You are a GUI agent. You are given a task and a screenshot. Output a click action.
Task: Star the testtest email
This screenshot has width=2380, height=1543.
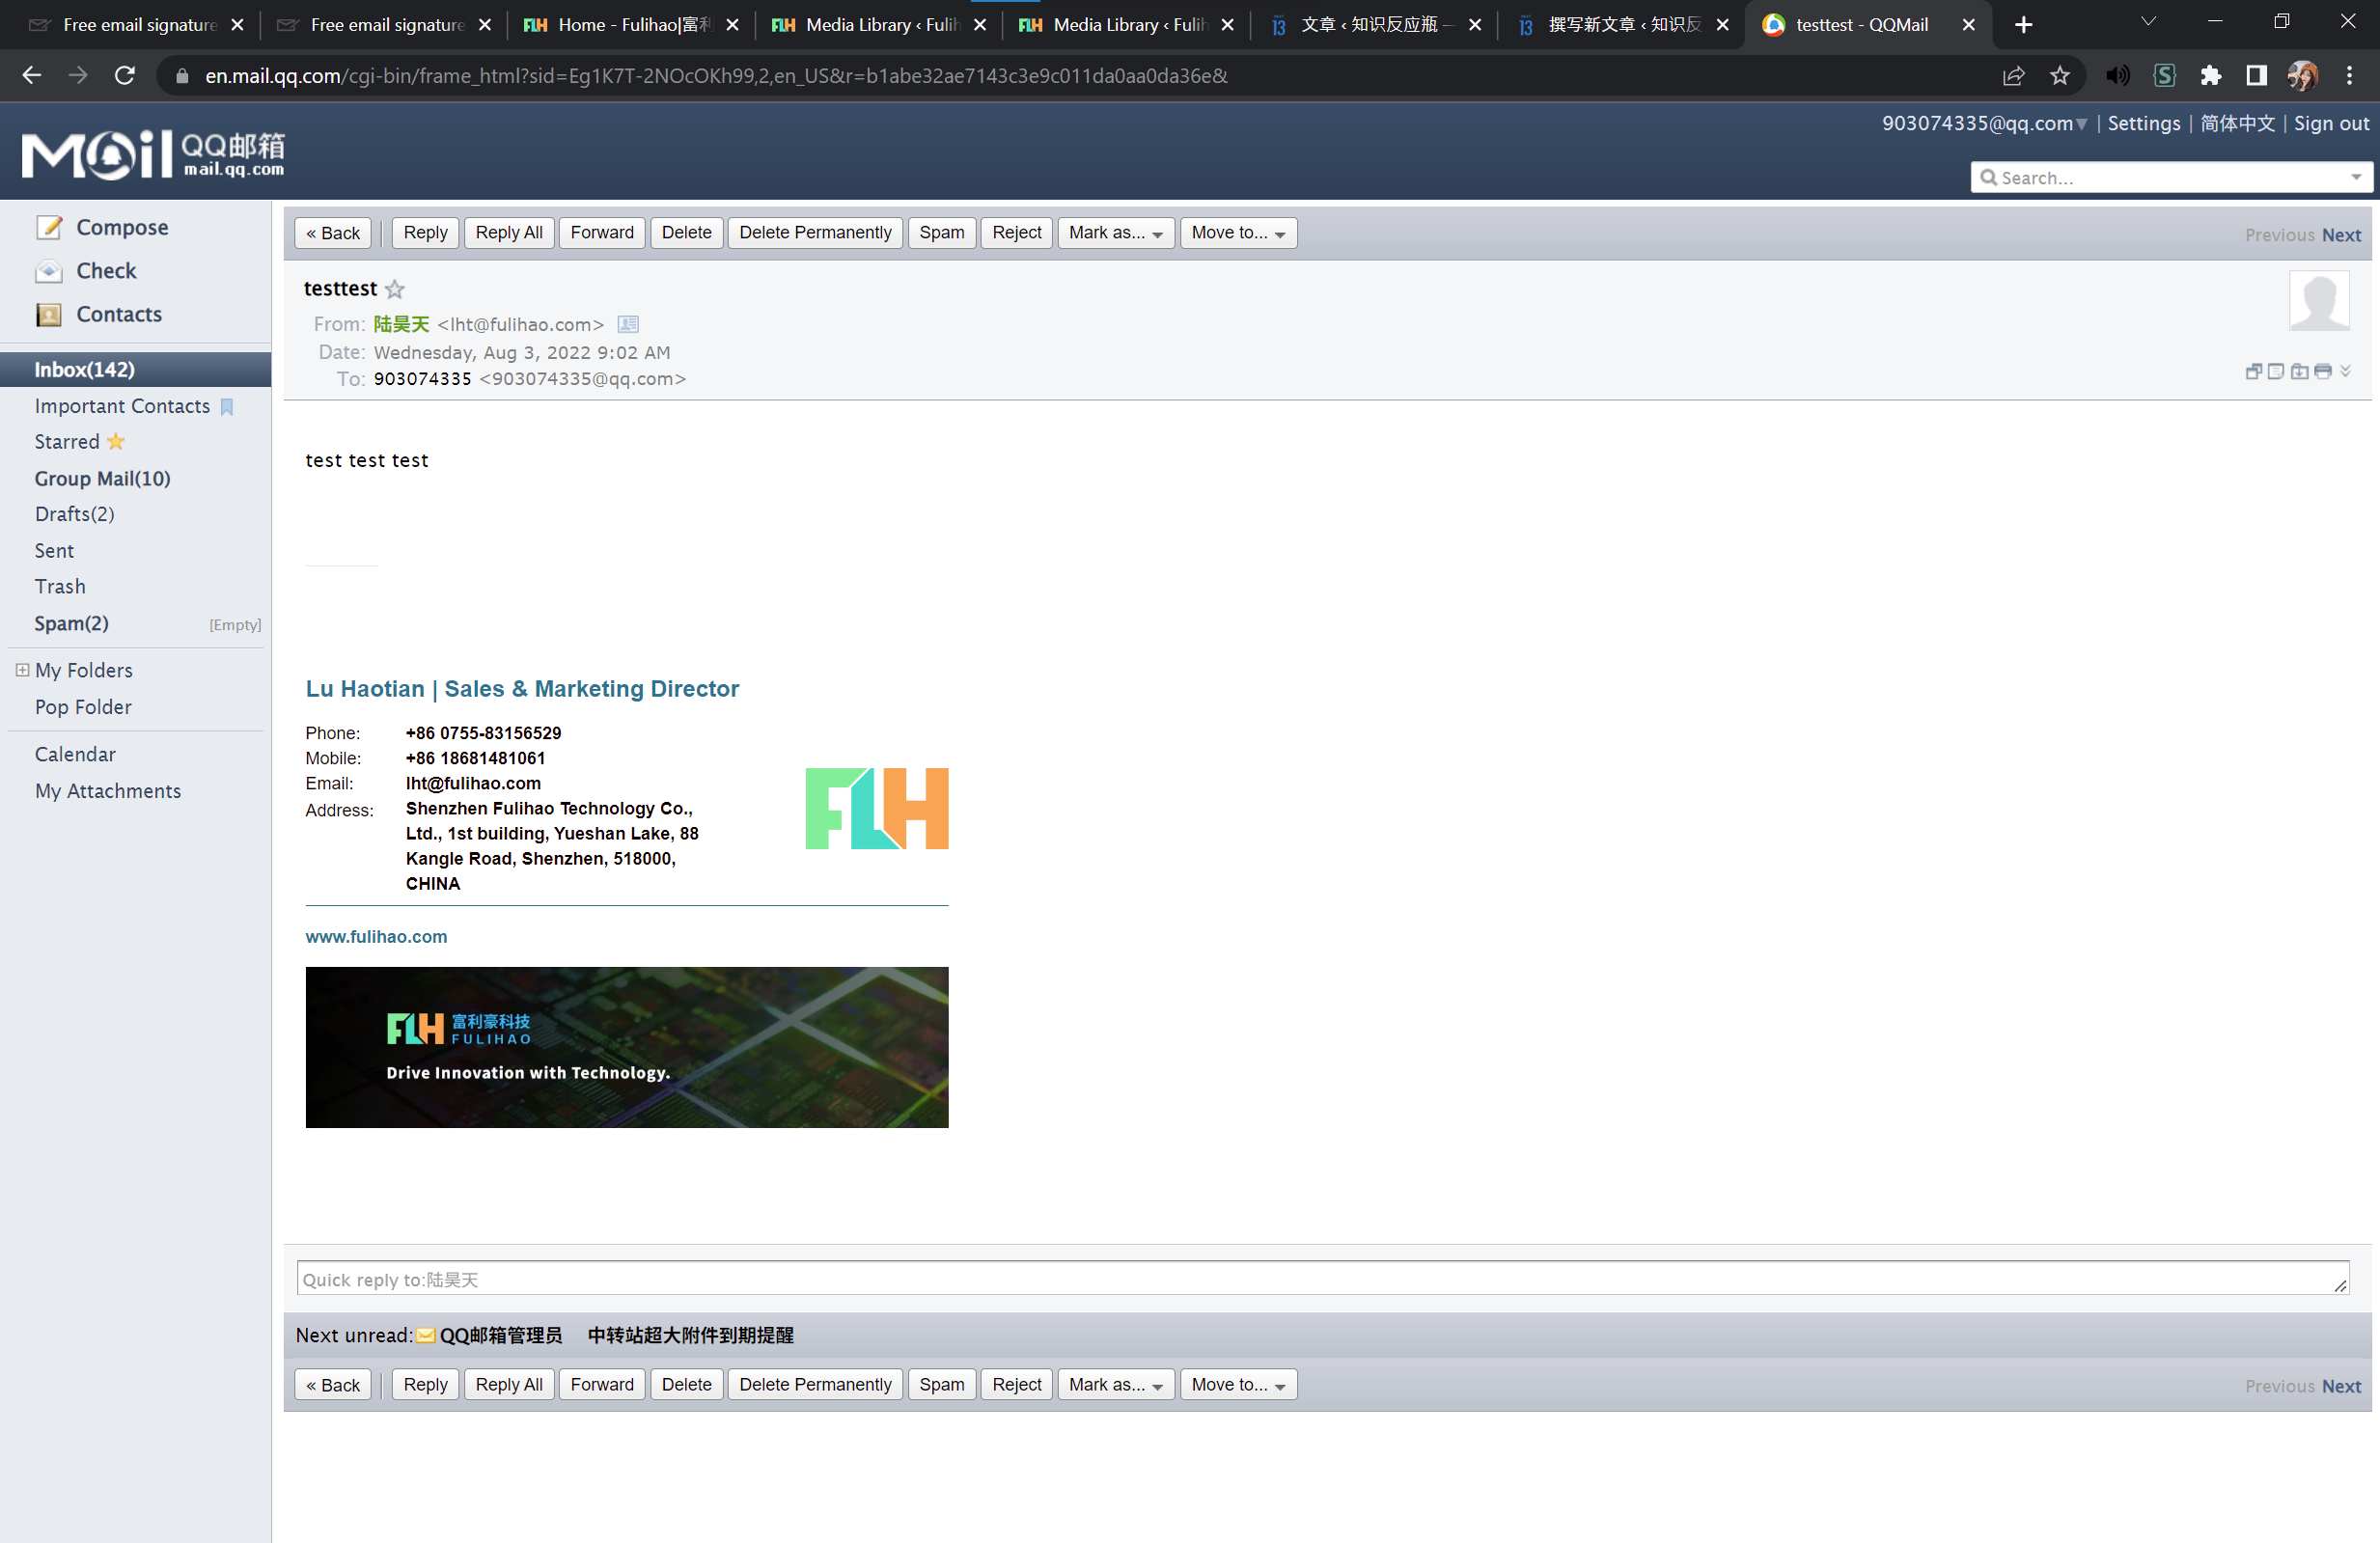[395, 289]
